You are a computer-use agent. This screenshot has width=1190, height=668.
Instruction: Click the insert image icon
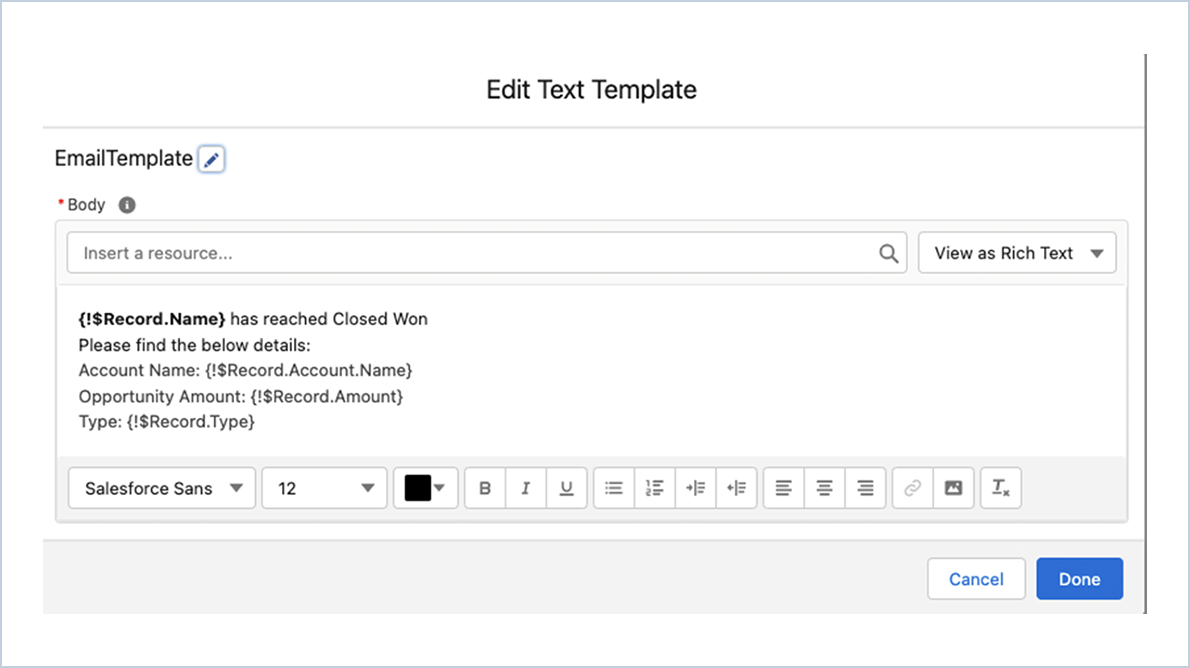(952, 488)
